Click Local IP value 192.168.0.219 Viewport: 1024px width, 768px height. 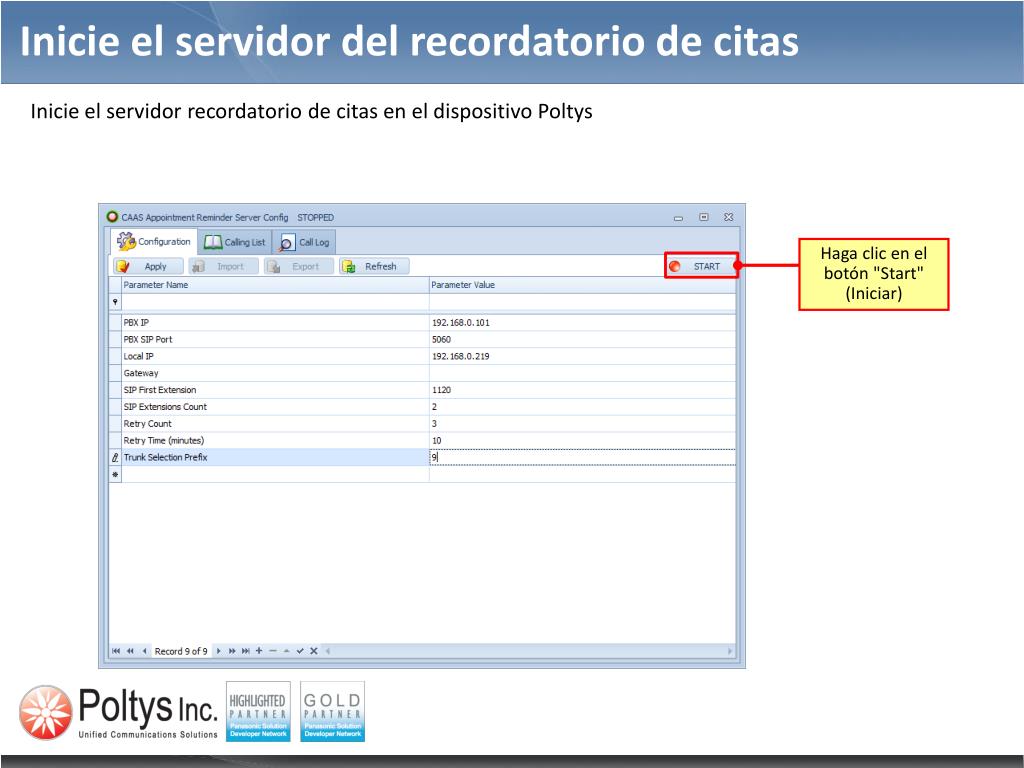point(460,356)
